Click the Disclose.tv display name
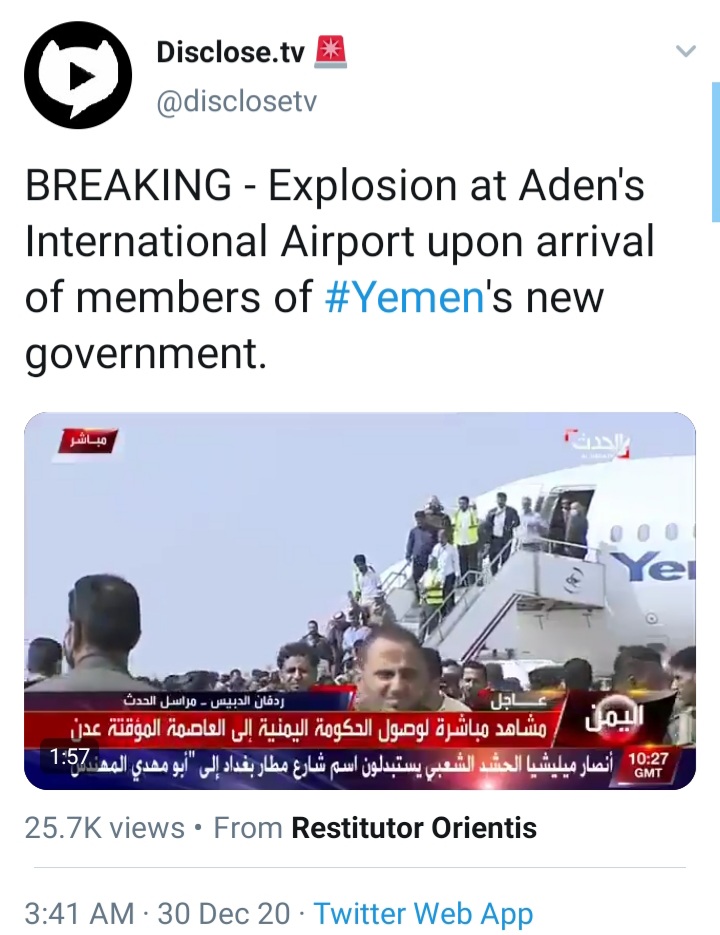 point(230,52)
